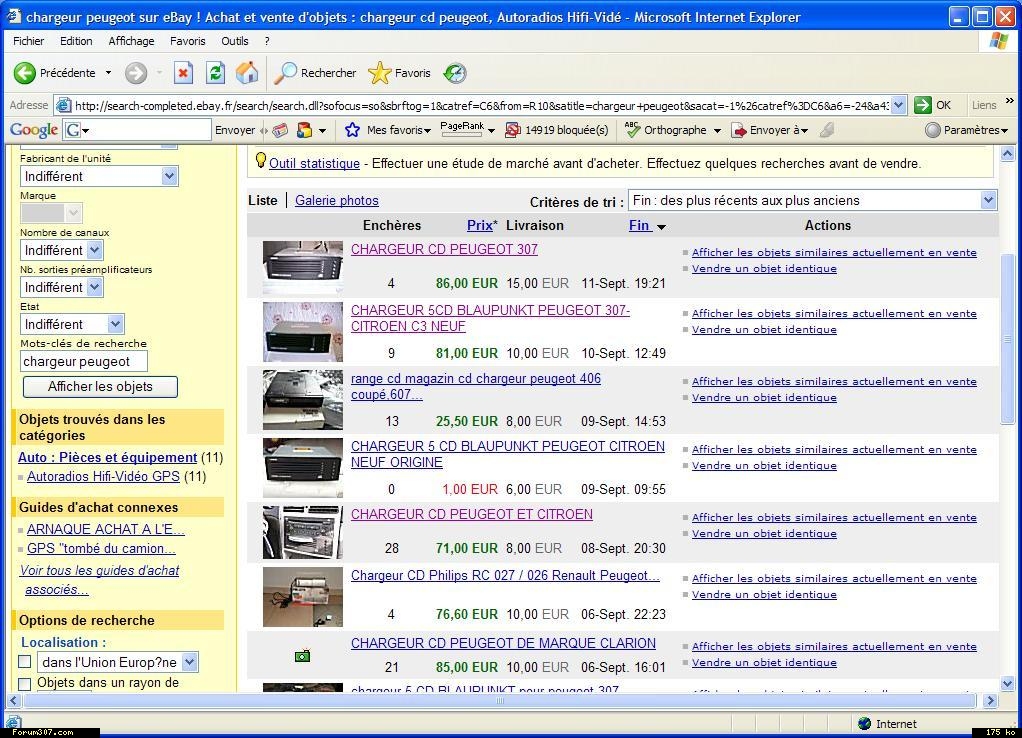
Task: Click the Stop loading icon
Action: point(183,73)
